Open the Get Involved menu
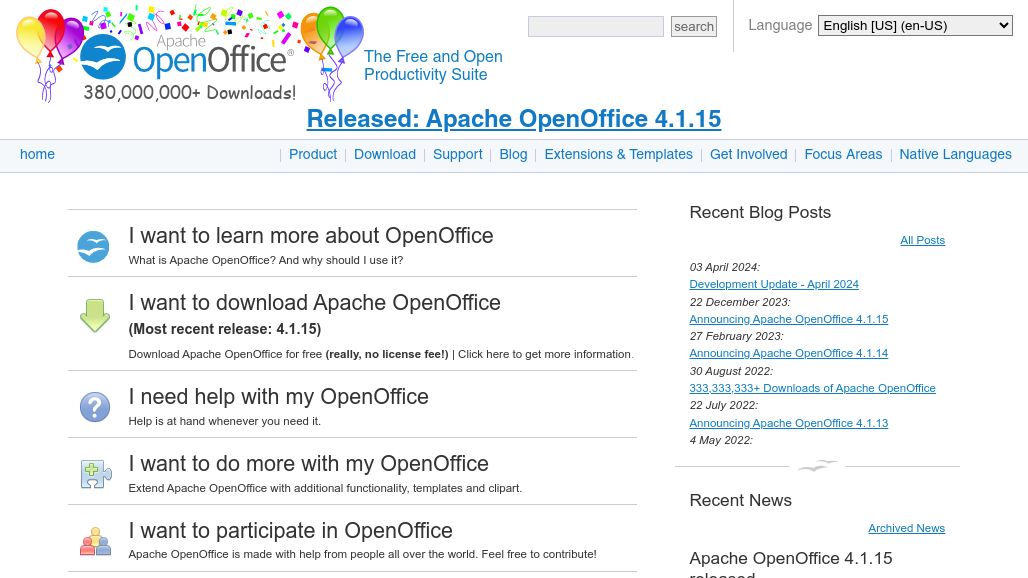This screenshot has width=1028, height=578. pos(749,154)
